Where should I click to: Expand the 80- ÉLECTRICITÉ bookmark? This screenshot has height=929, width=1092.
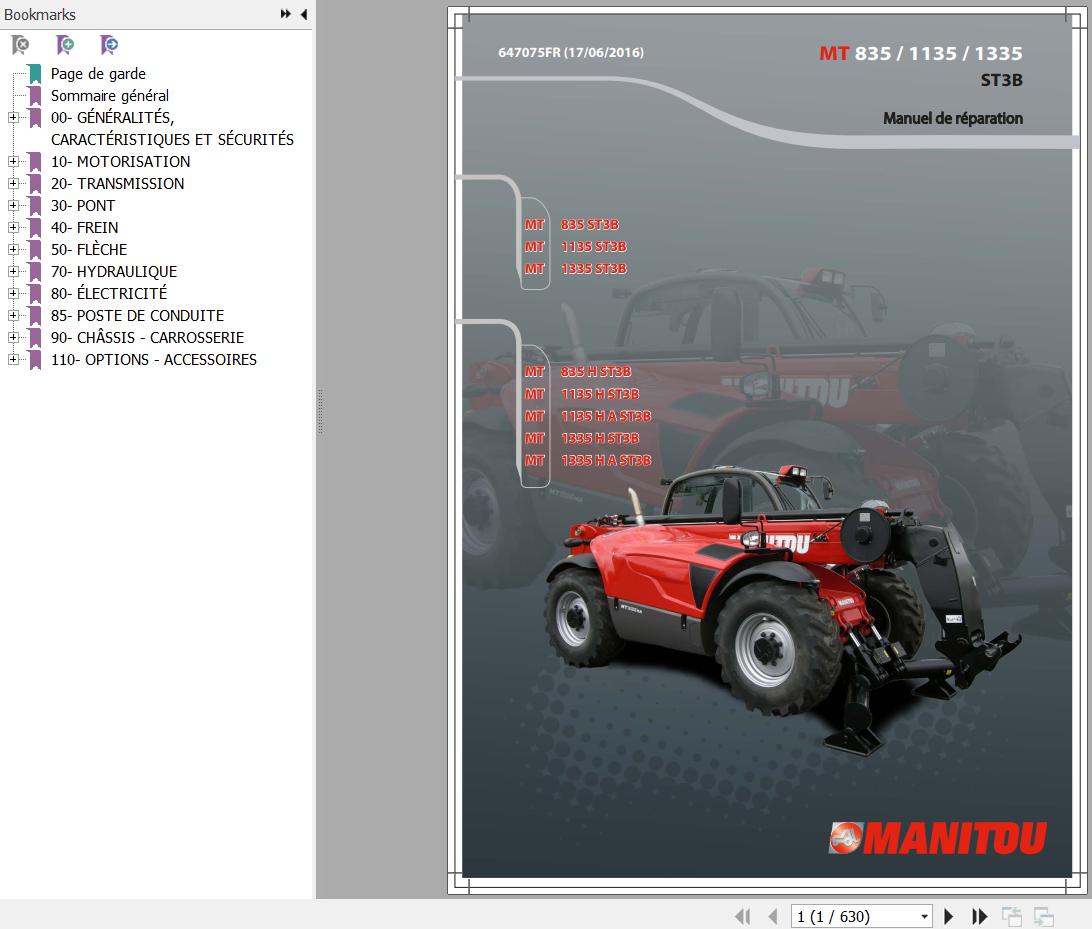pyautogui.click(x=13, y=293)
